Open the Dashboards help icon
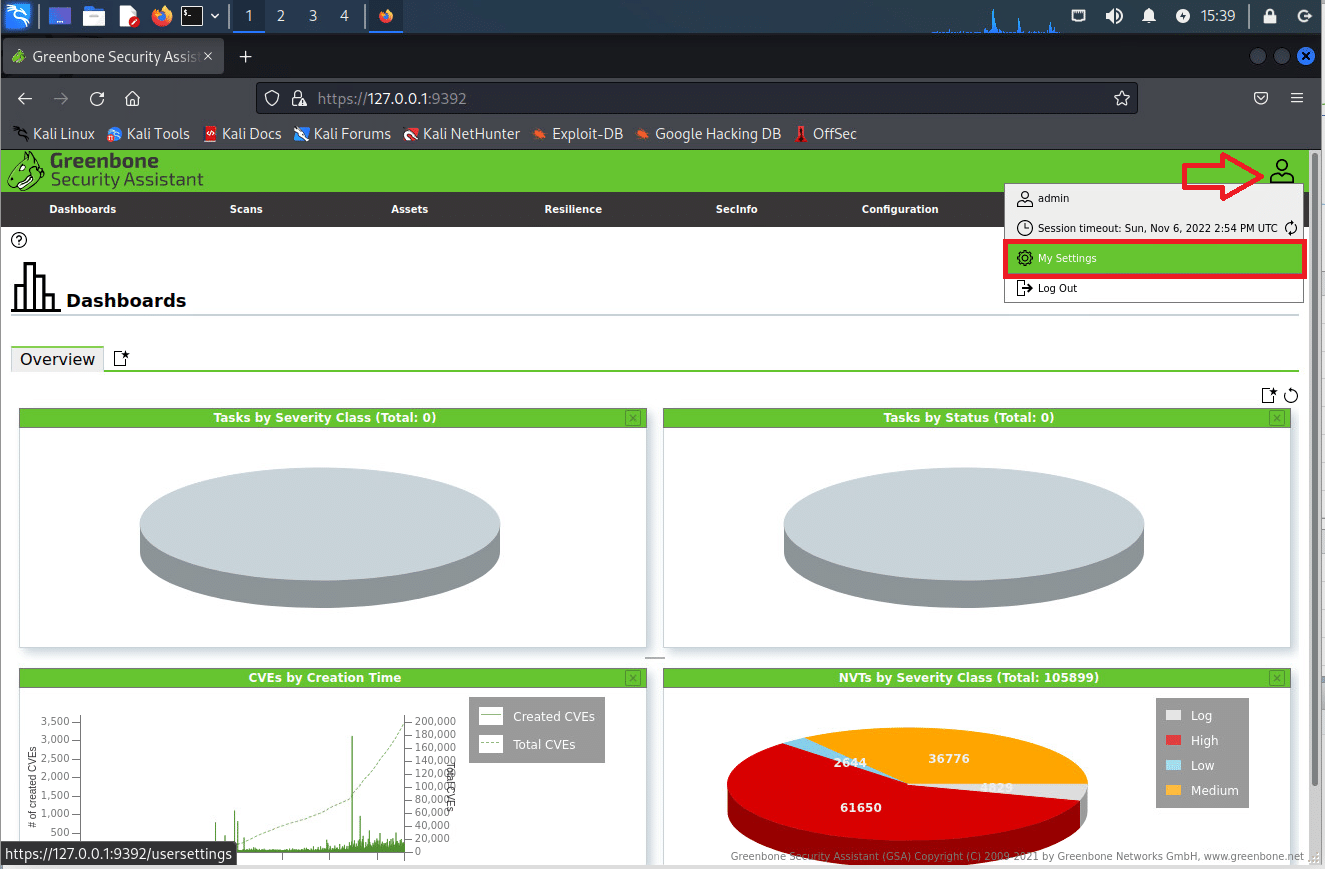Viewport: 1325px width, 869px height. [19, 240]
